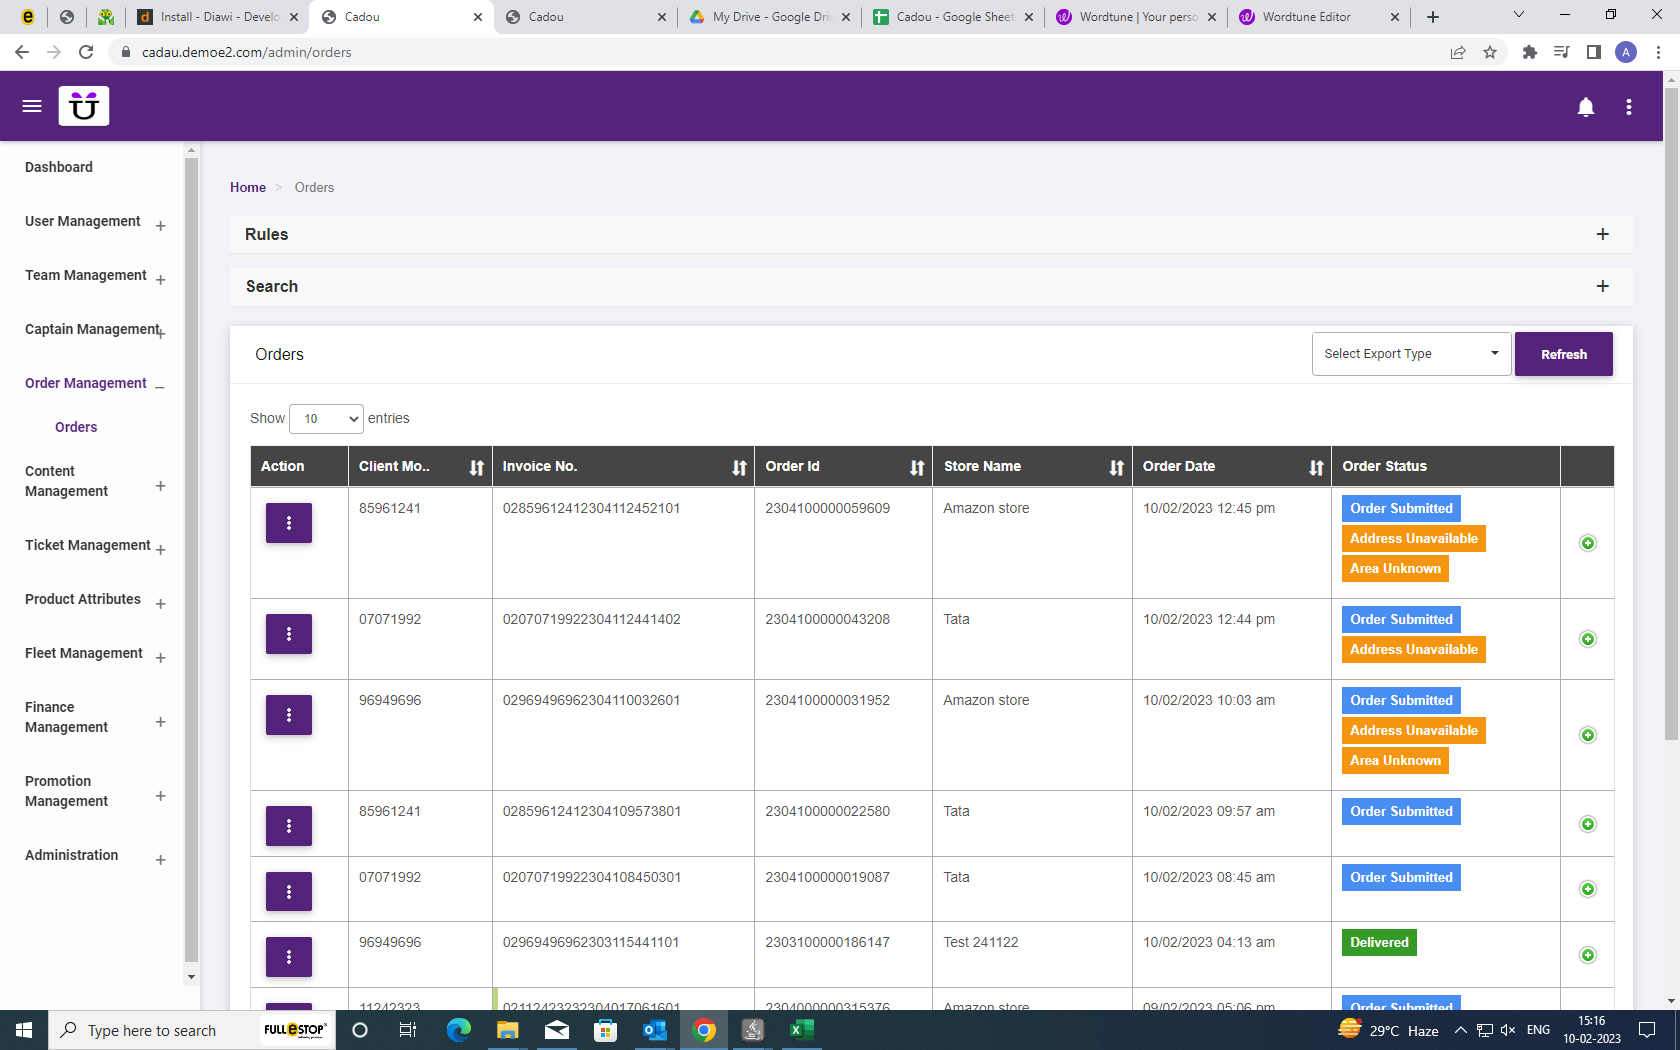Screen dimensions: 1680x1050
Task: Open the notifications bell
Action: pos(1586,107)
